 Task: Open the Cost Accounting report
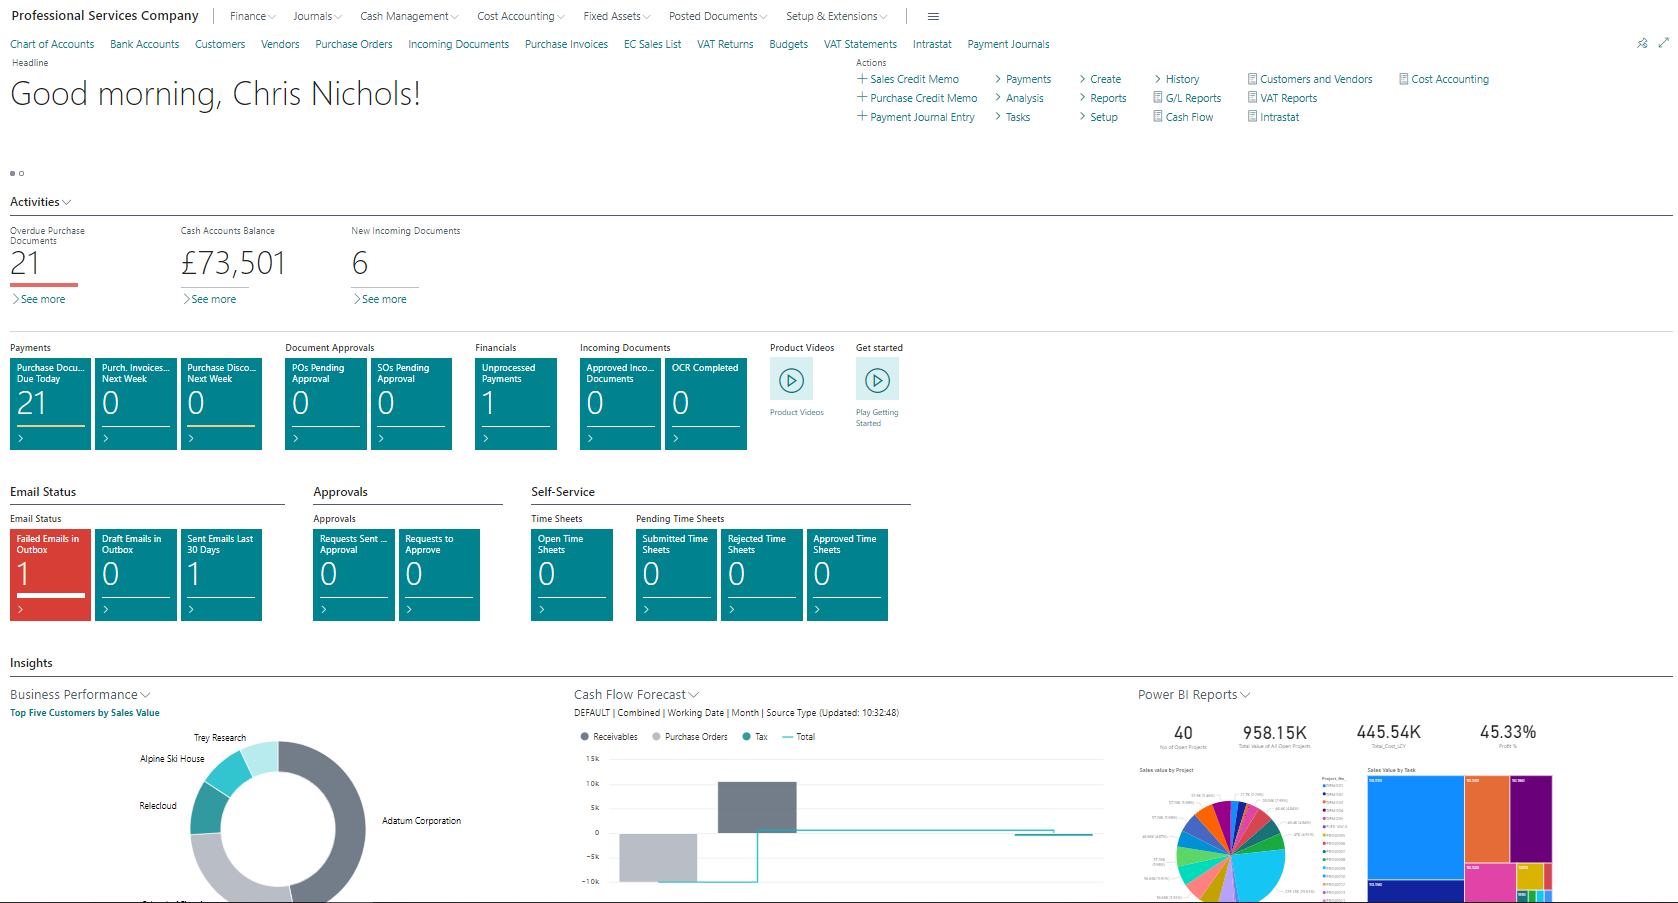click(1444, 79)
